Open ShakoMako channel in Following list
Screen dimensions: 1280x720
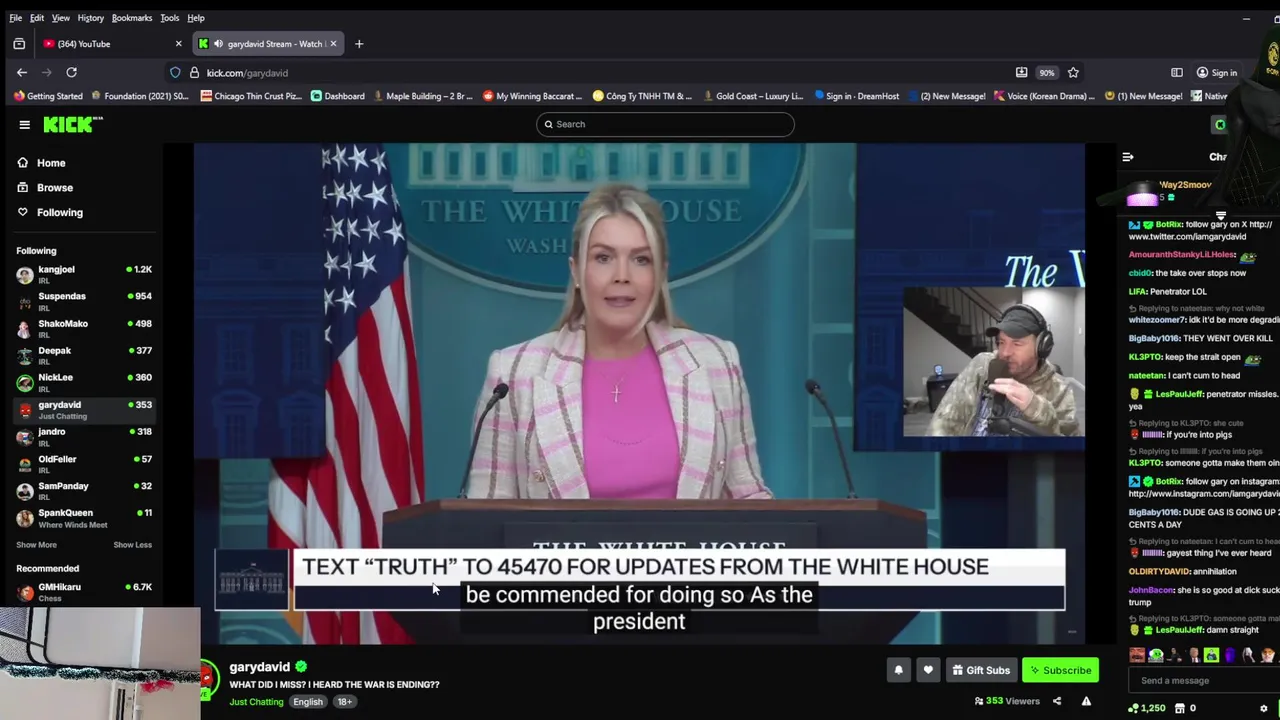click(84, 328)
